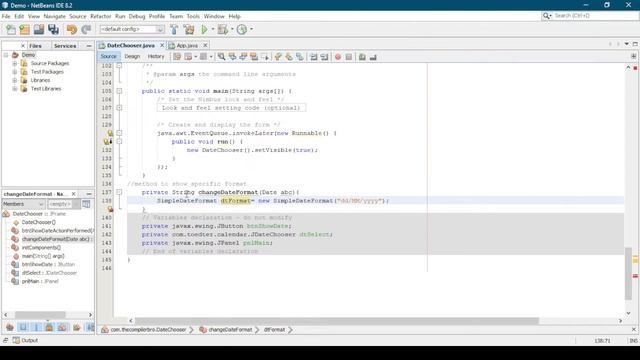The height and width of the screenshot is (360, 640).
Task: Collapse changeDateFormat fold at line 137
Action: [x=119, y=192]
